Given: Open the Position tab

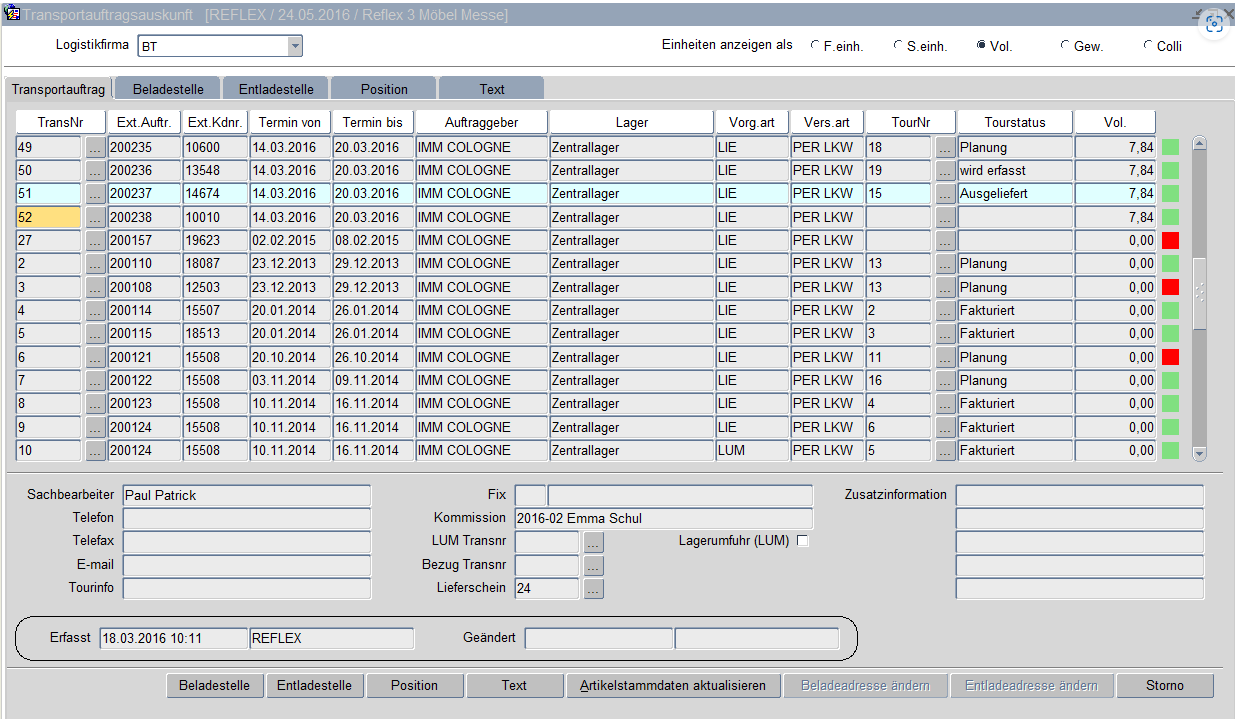Looking at the screenshot, I should 384,89.
